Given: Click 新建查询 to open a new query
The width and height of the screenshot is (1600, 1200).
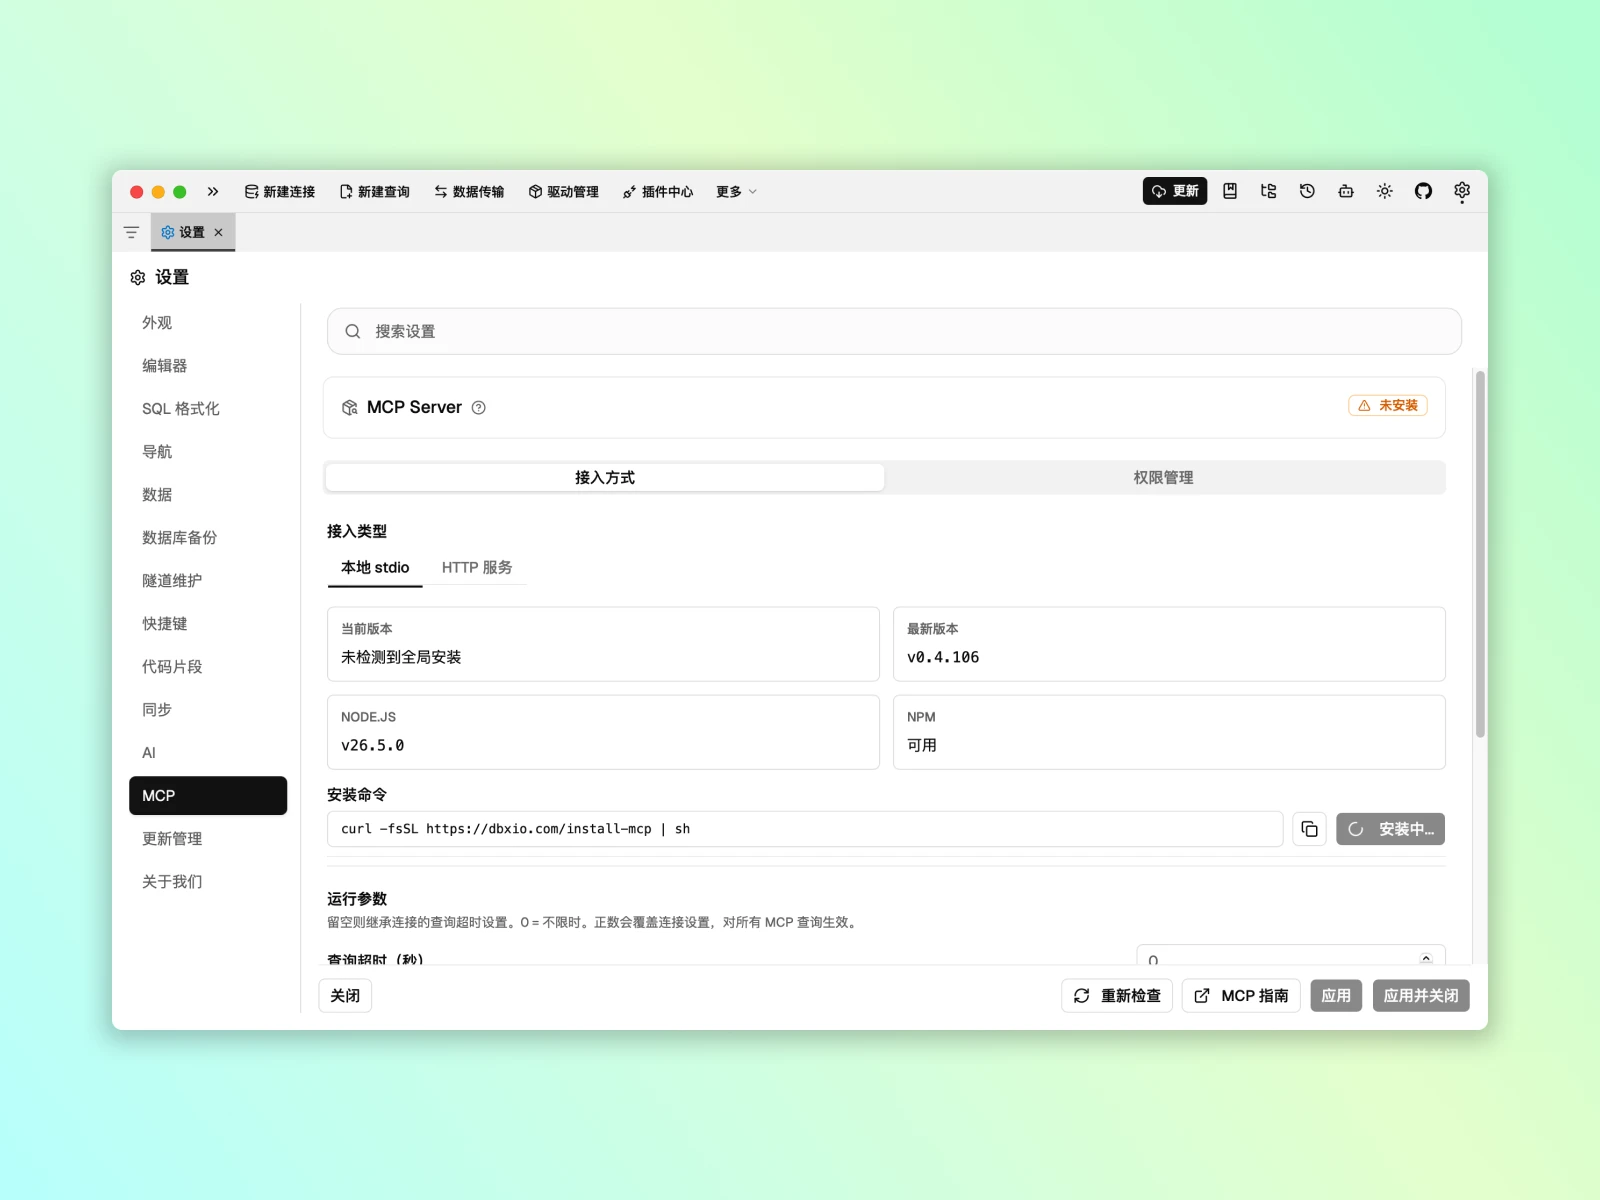Looking at the screenshot, I should [375, 191].
